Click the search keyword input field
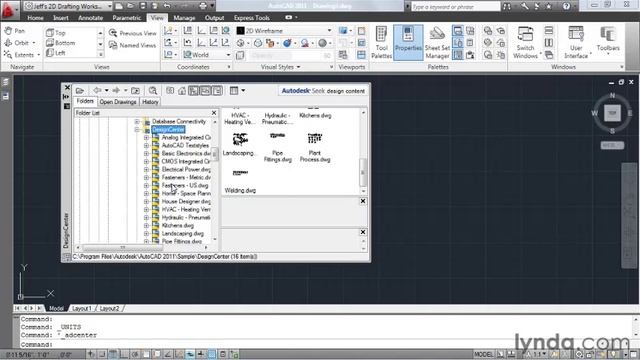 [x=456, y=6]
